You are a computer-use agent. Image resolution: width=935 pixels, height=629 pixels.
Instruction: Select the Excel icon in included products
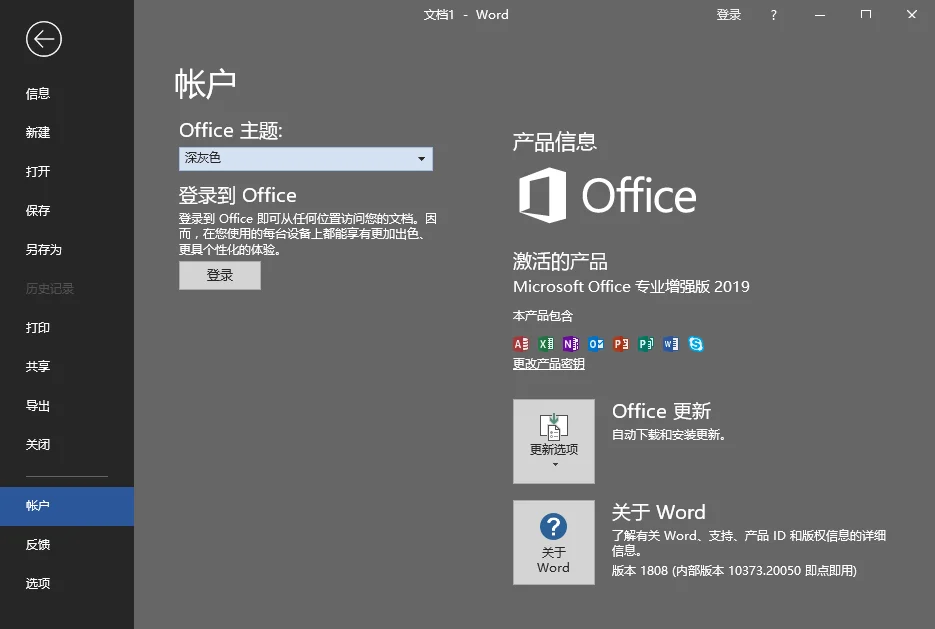545,343
